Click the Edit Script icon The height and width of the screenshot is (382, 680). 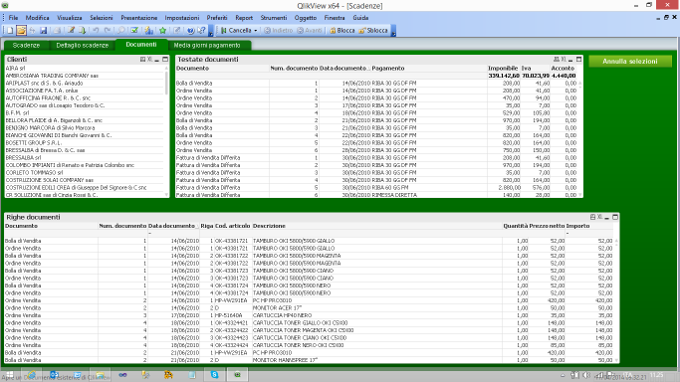(x=71, y=31)
